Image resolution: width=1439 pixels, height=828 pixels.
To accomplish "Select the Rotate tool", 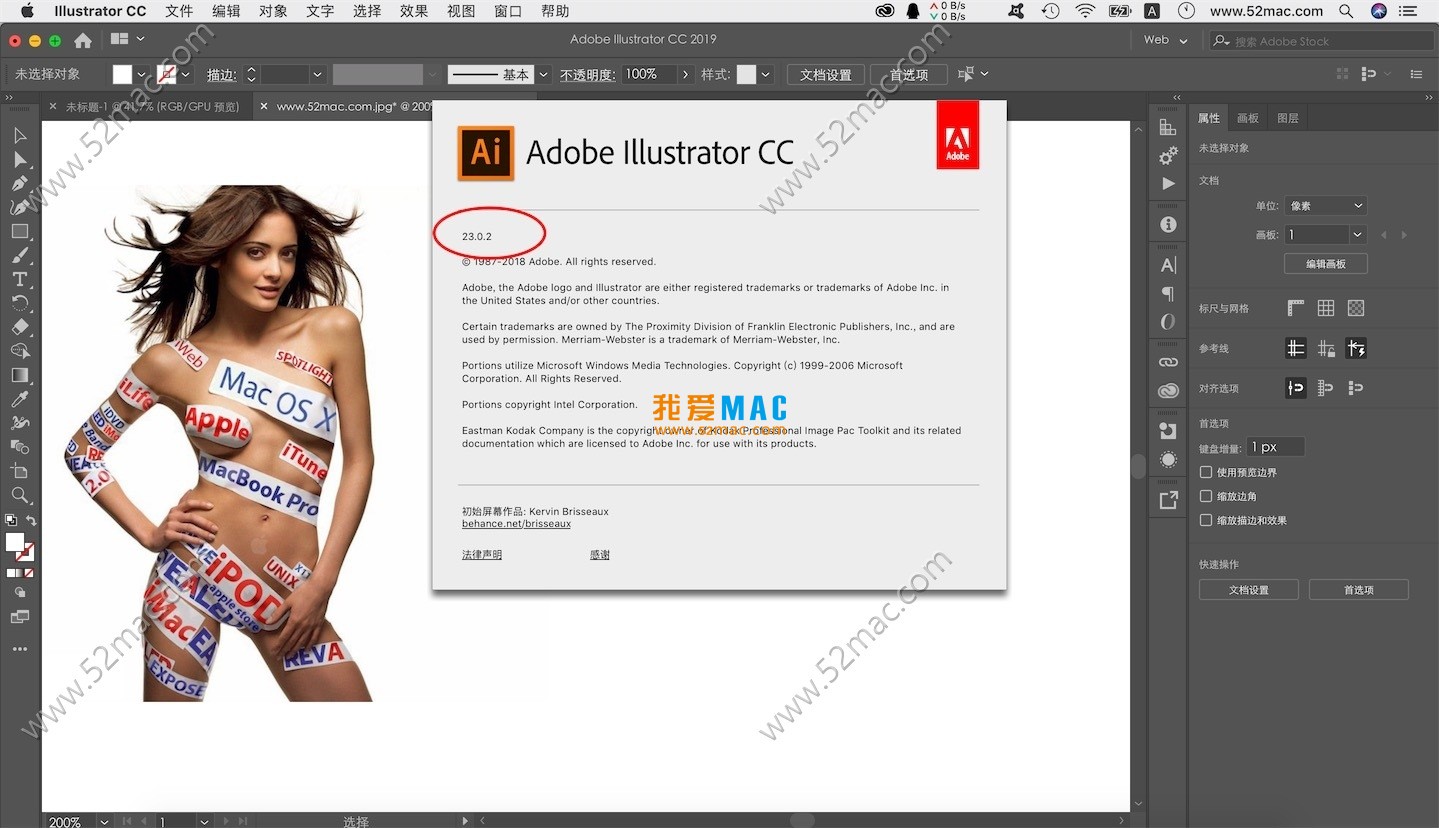I will 20,303.
